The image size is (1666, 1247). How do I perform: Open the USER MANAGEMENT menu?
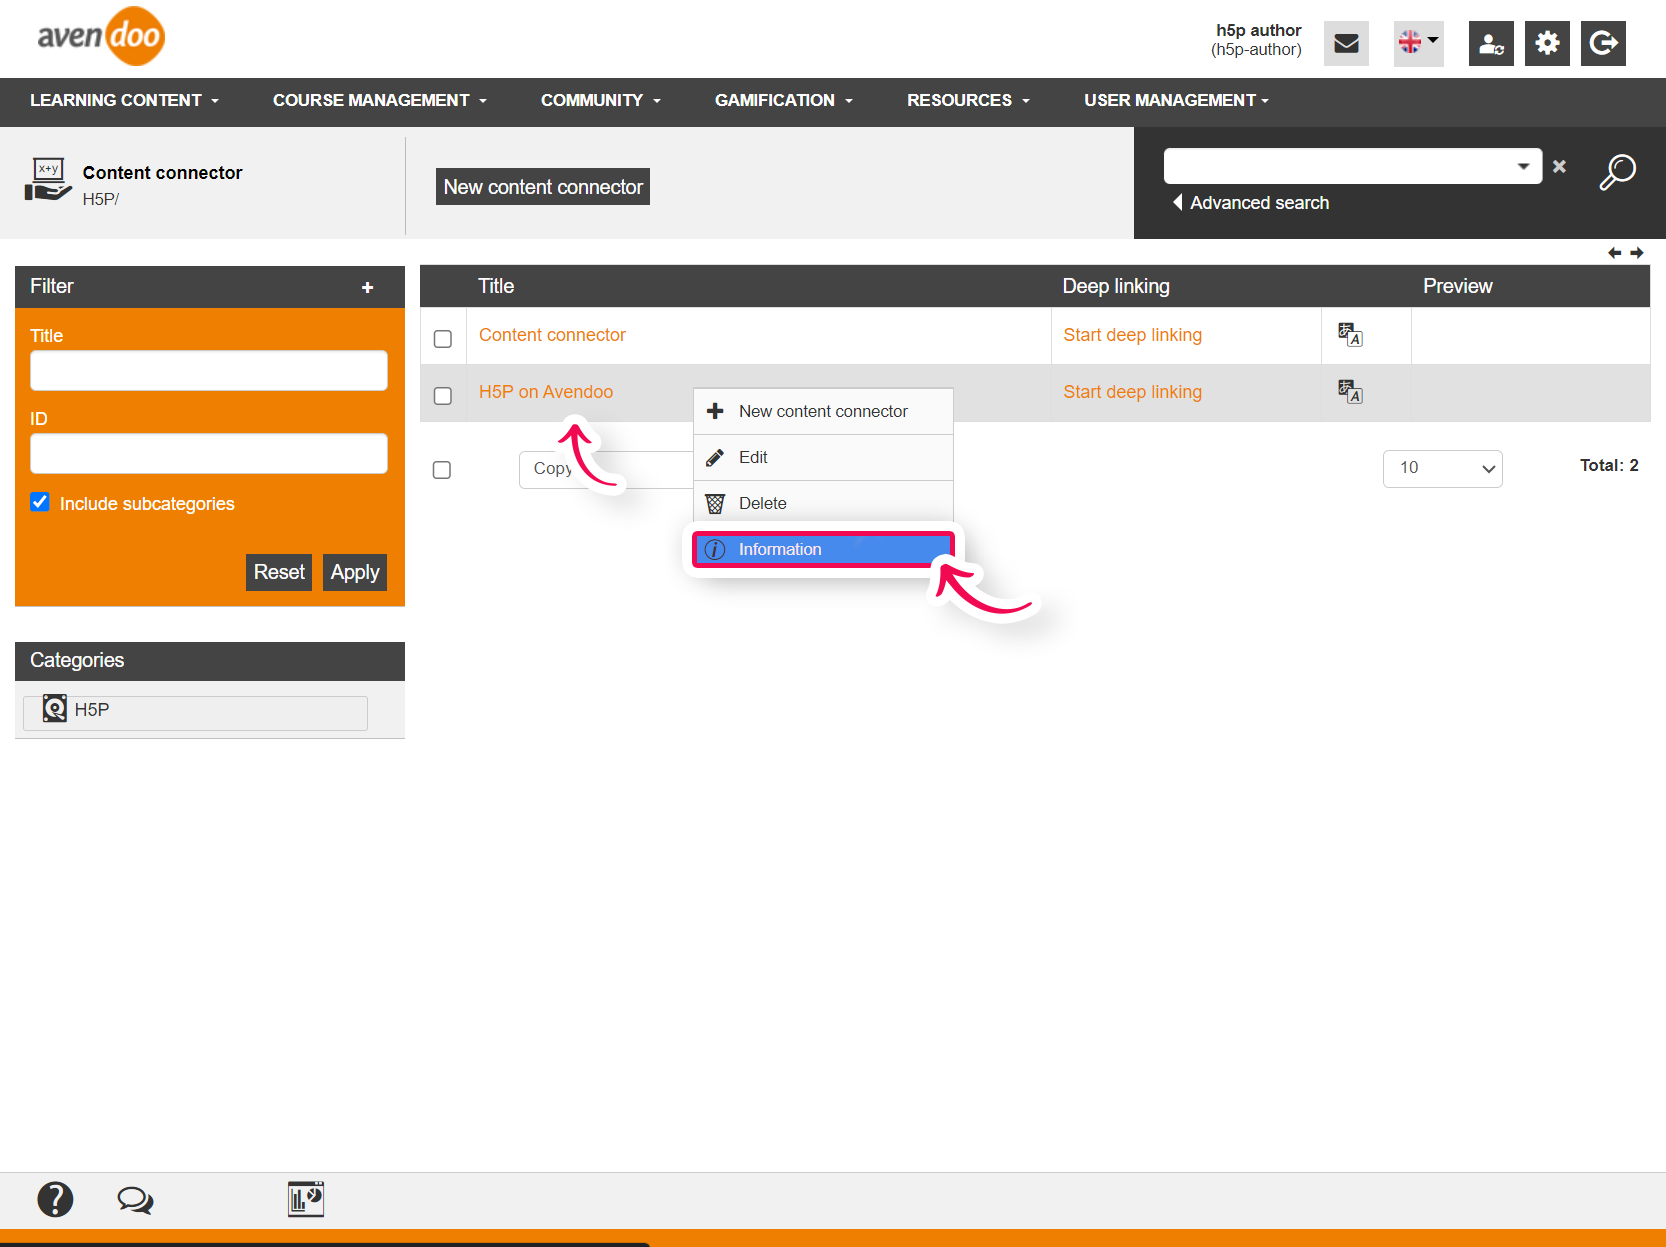click(1176, 100)
